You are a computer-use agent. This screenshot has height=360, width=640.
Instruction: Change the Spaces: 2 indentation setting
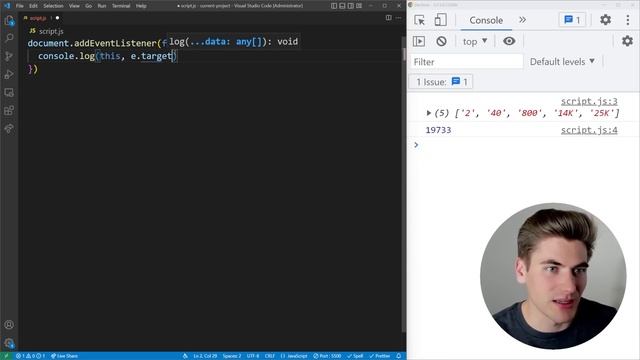pyautogui.click(x=232, y=356)
